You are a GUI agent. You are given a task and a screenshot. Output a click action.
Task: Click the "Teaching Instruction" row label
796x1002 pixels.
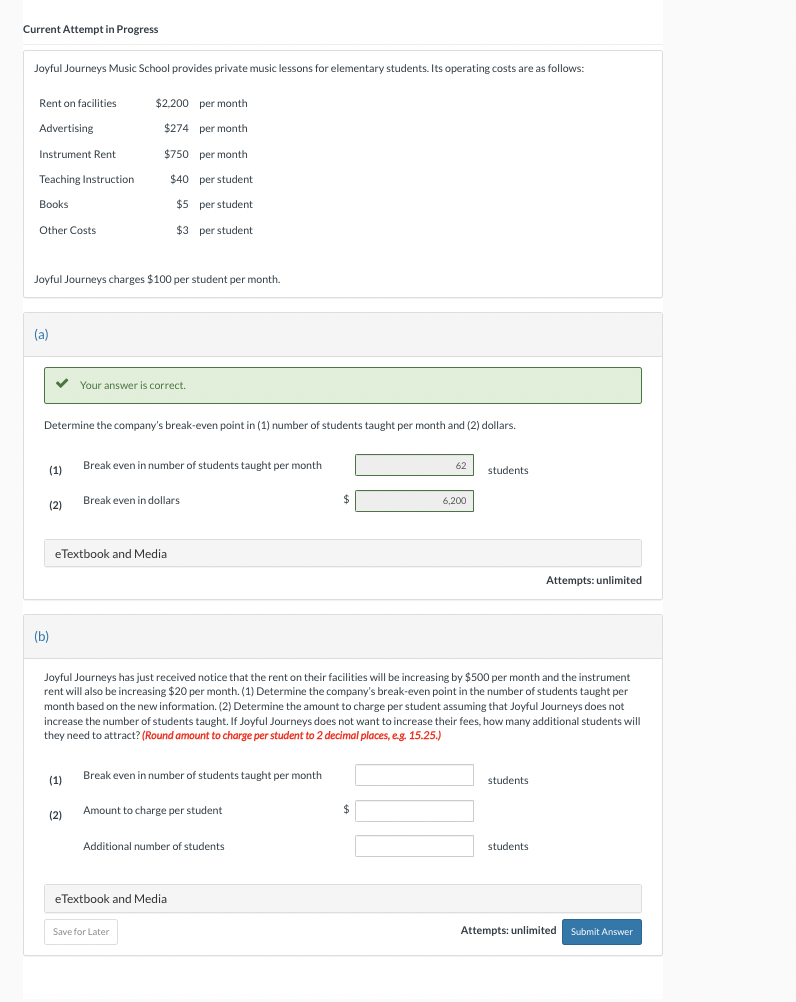pyautogui.click(x=87, y=180)
